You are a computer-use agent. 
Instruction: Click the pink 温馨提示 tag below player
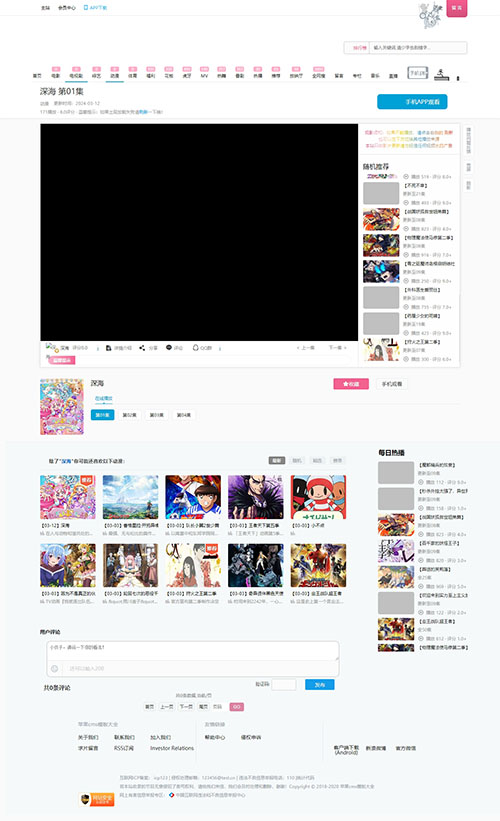tap(62, 360)
